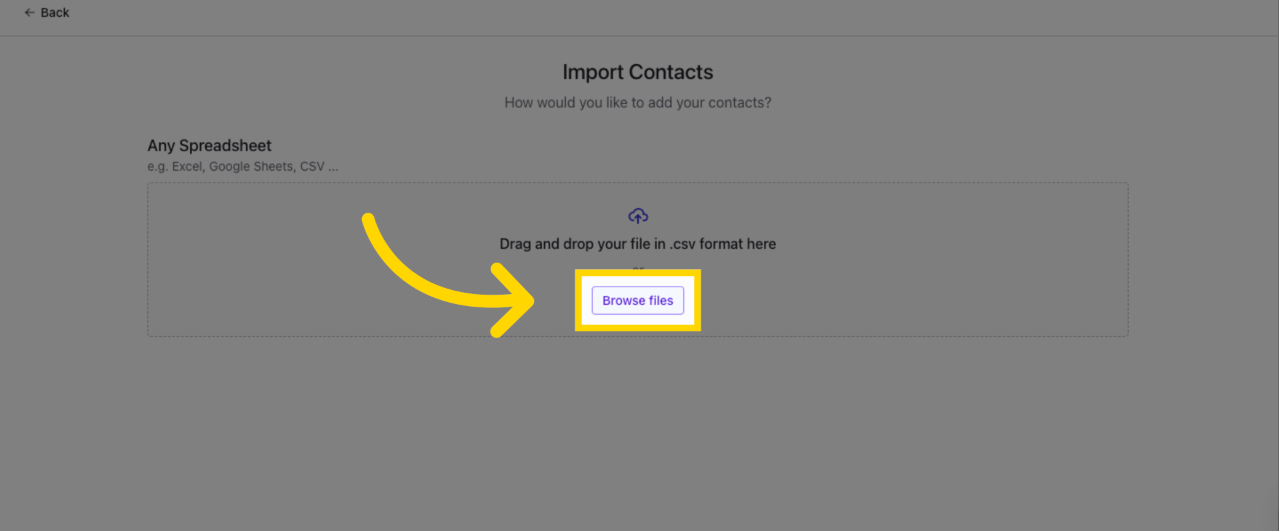Click 'format here' in the upload instruction
1279x531 pixels.
click(x=737, y=244)
